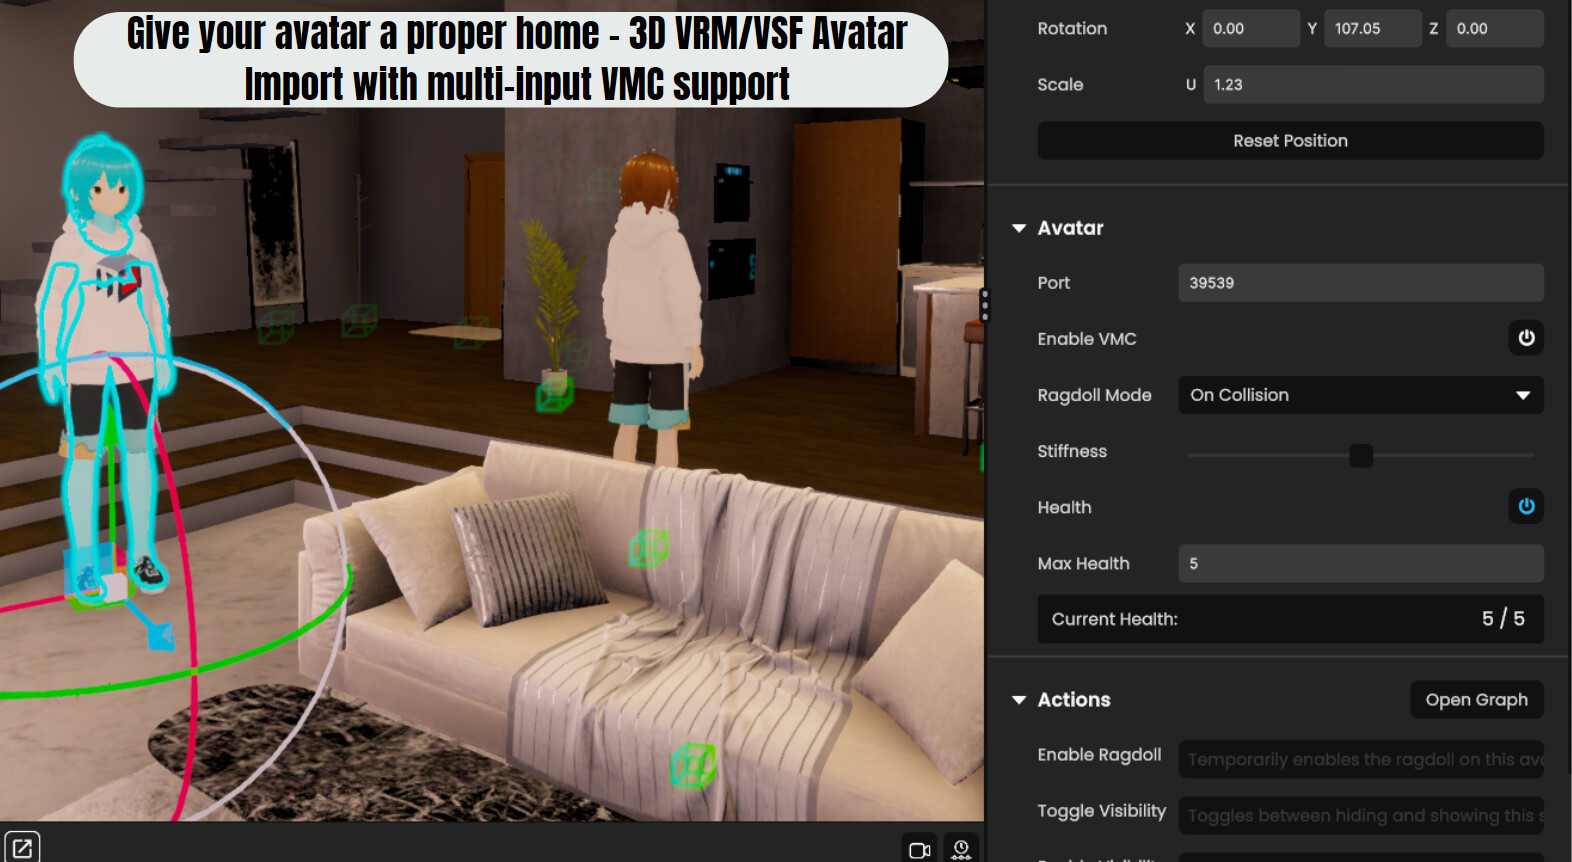Click the camera icon below the viewport
The image size is (1572, 862).
point(919,850)
